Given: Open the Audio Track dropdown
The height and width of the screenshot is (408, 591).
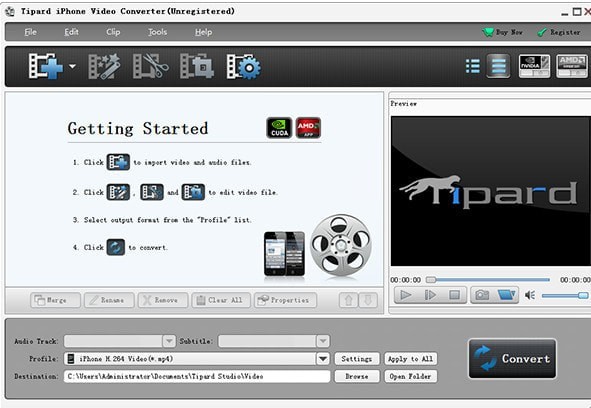Looking at the screenshot, I should [x=169, y=341].
